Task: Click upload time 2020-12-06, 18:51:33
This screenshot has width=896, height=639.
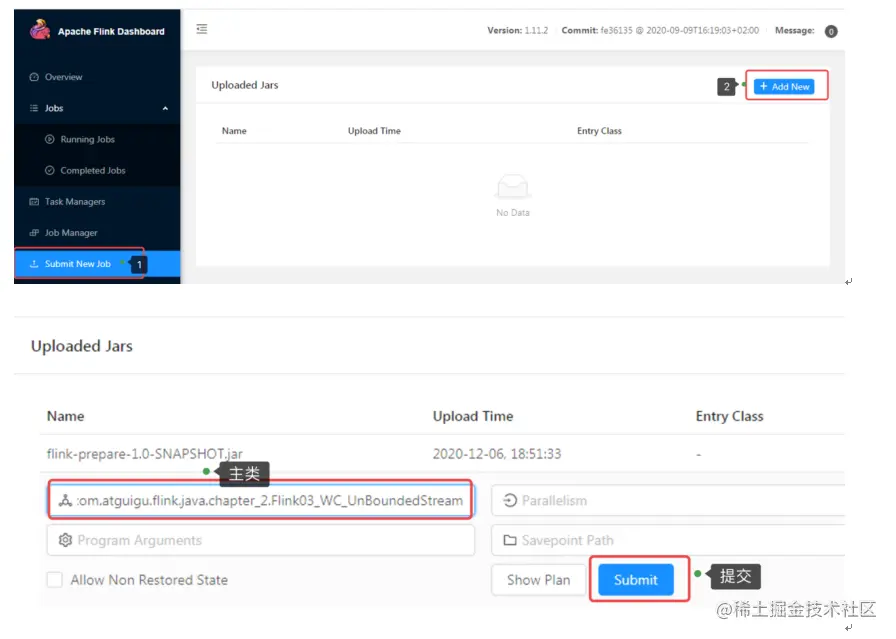Action: (497, 454)
